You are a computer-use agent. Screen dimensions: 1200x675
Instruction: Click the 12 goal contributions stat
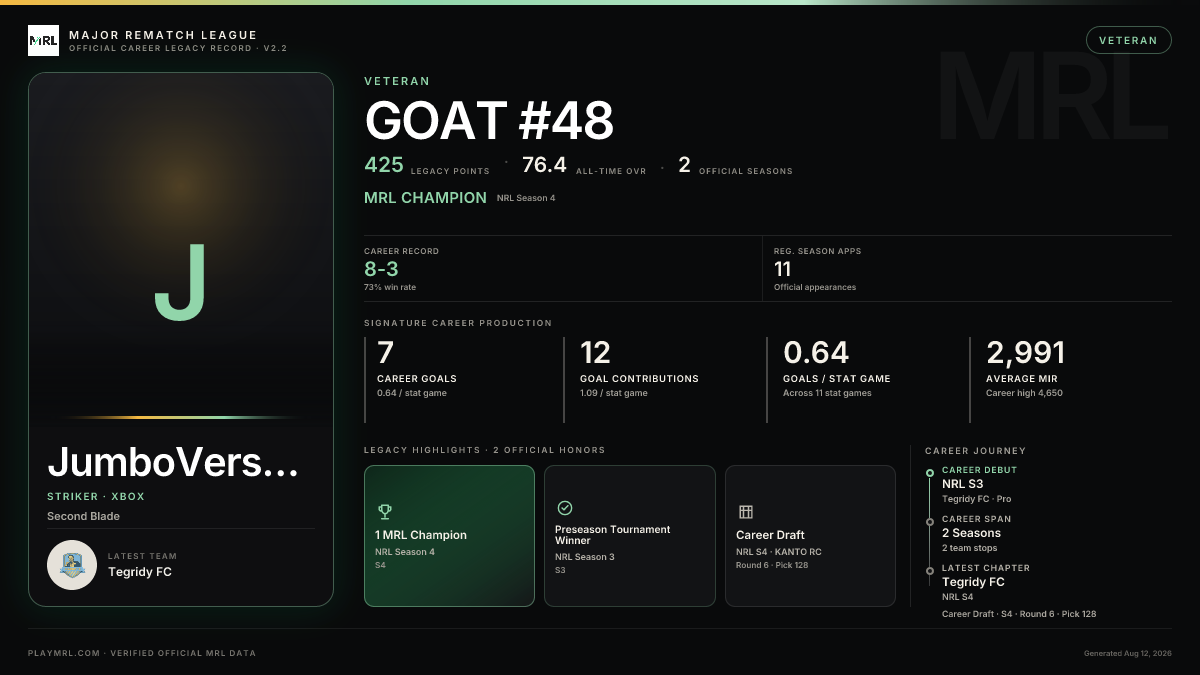coord(596,353)
